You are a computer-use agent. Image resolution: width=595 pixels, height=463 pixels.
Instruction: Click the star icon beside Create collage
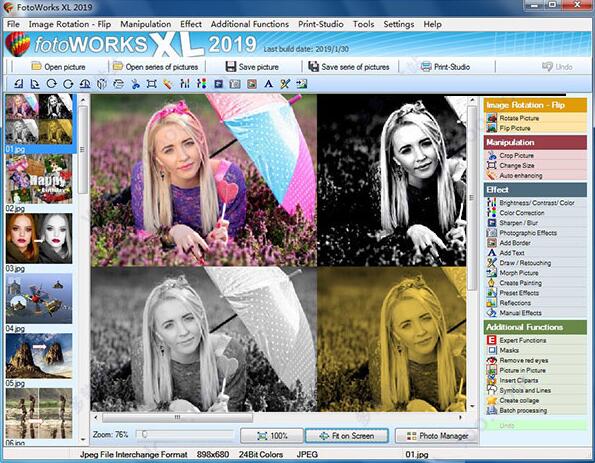(x=492, y=400)
